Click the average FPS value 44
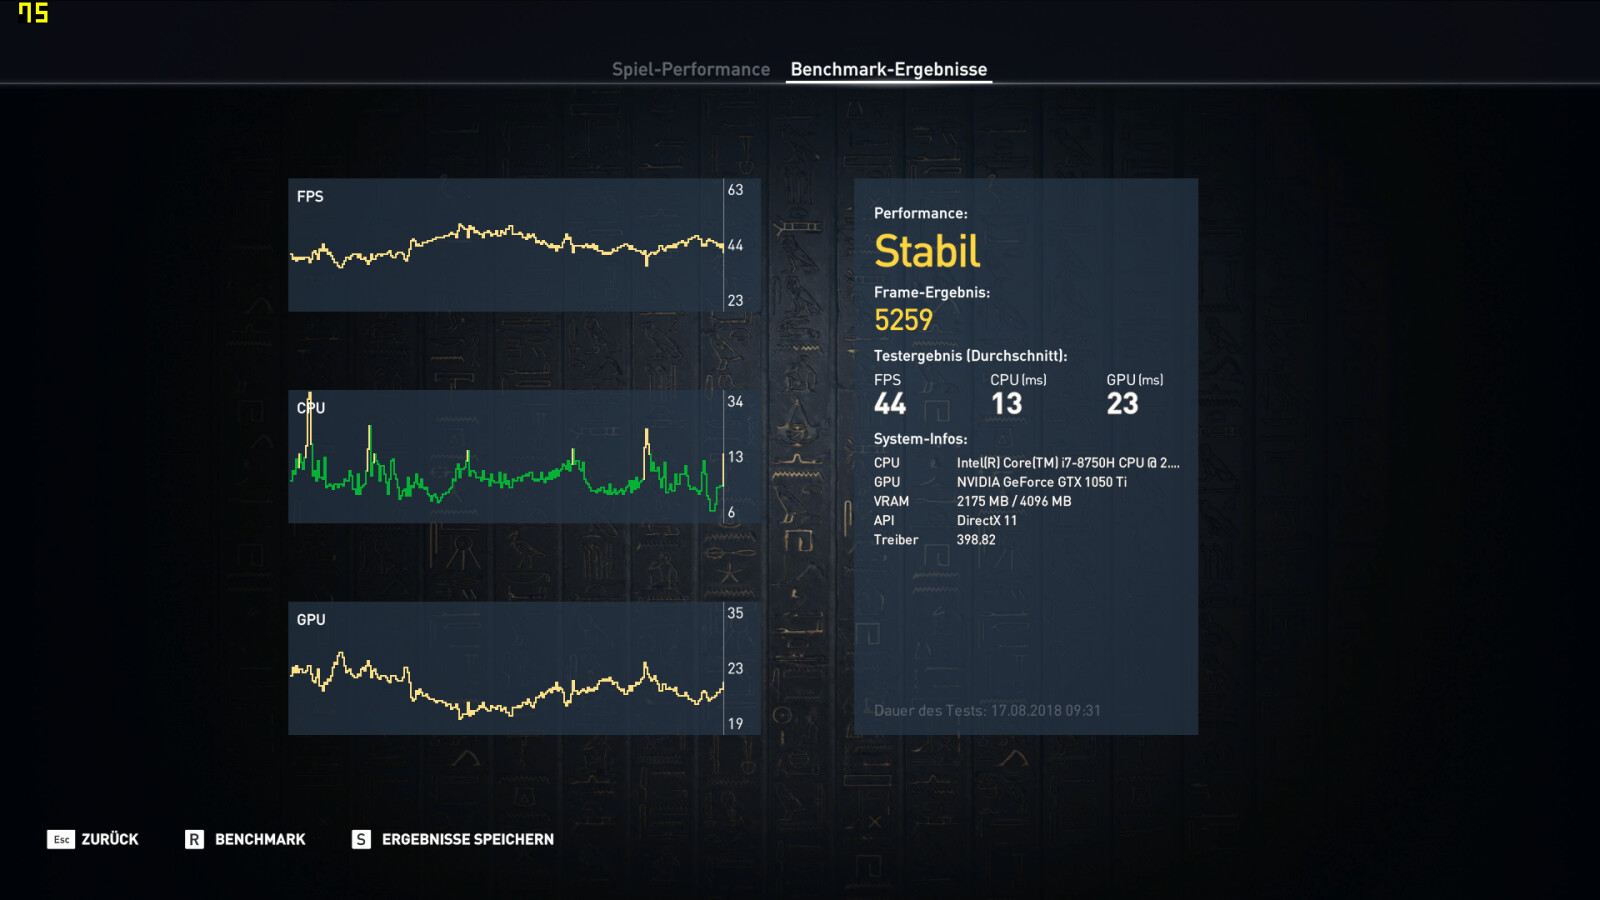Viewport: 1600px width, 900px height. point(889,404)
